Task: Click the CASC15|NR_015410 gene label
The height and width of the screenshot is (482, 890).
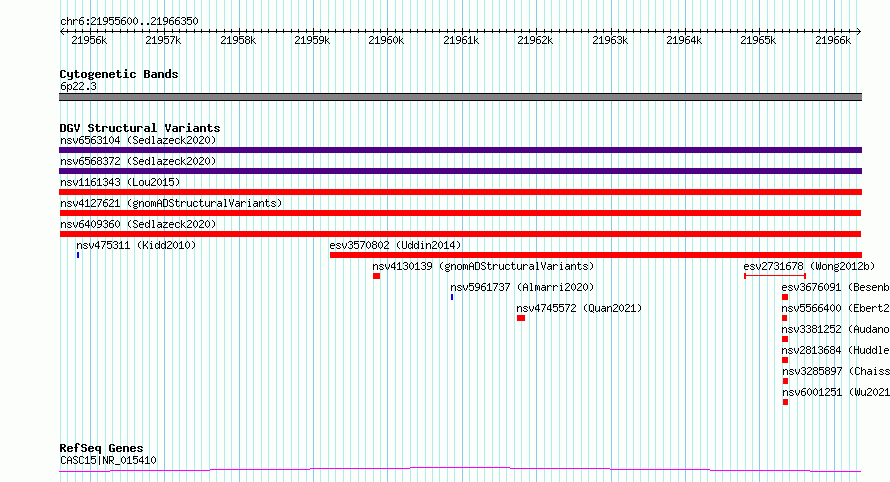Action: pyautogui.click(x=108, y=460)
